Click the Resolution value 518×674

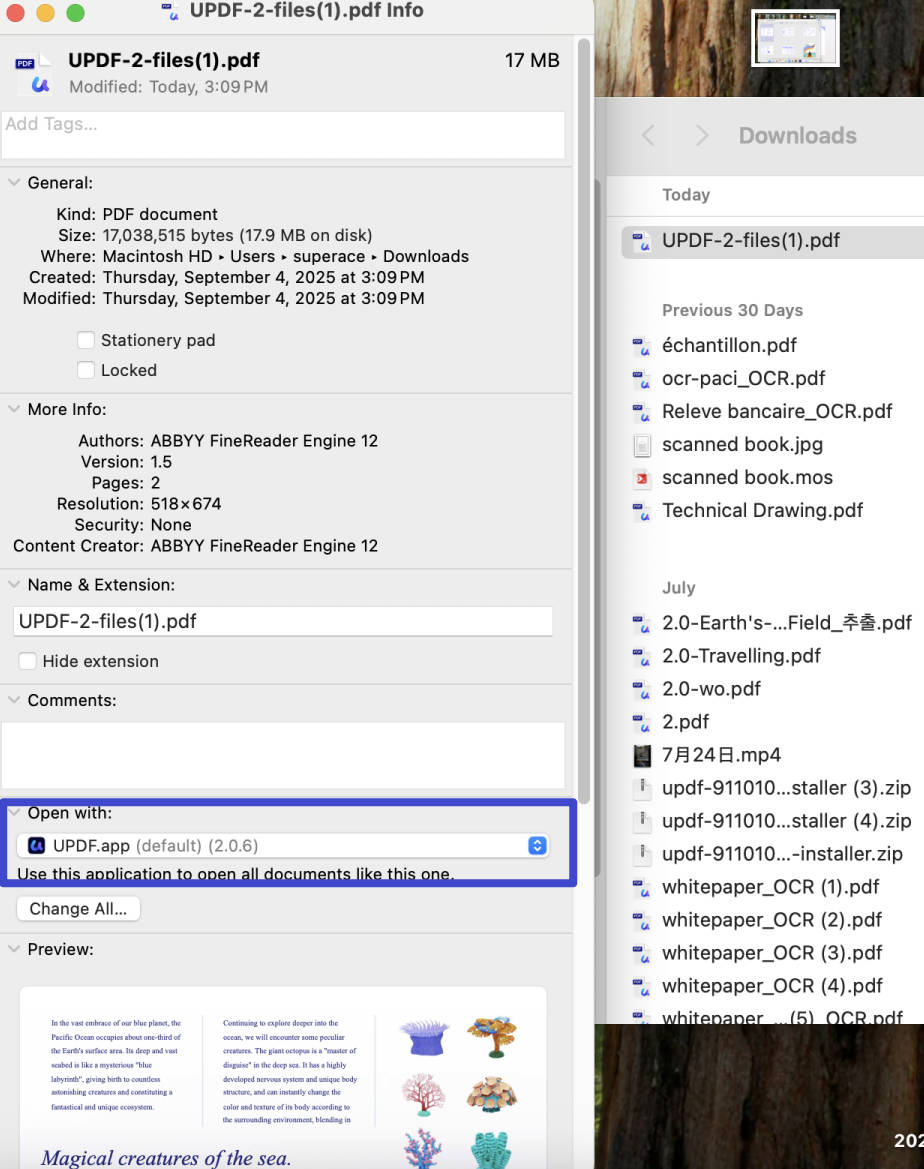coord(186,504)
